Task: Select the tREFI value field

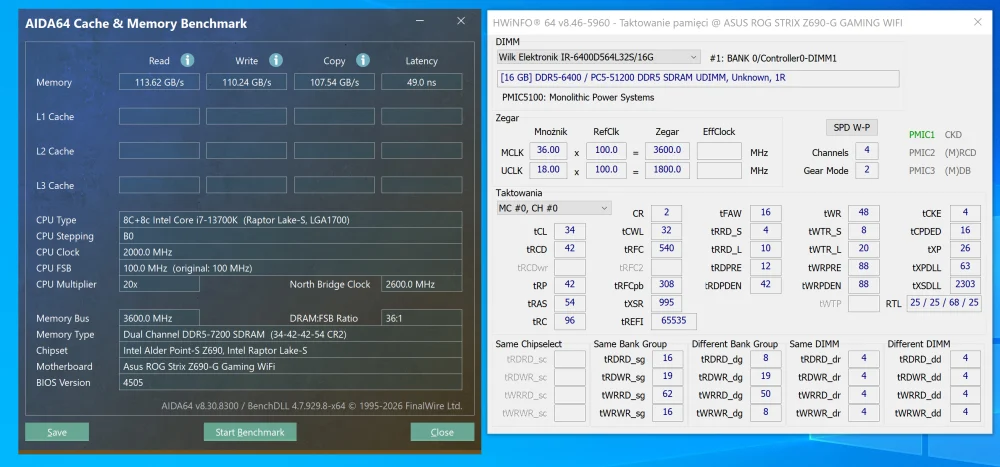Action: (x=673, y=321)
